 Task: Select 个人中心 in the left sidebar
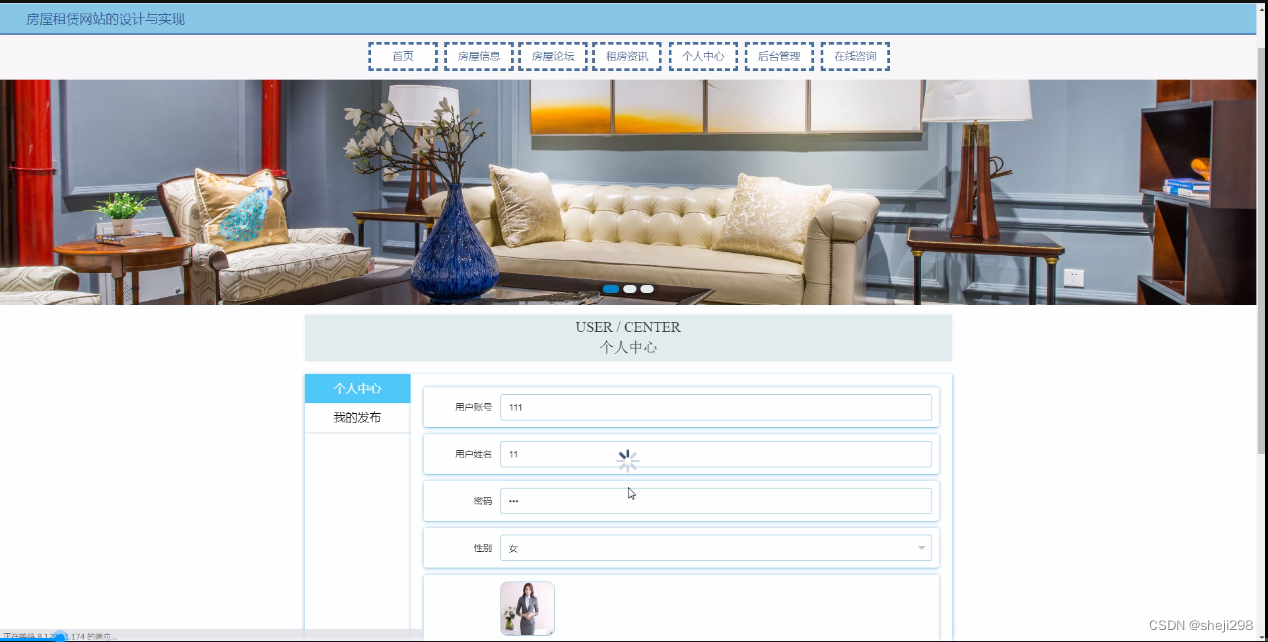pyautogui.click(x=357, y=388)
